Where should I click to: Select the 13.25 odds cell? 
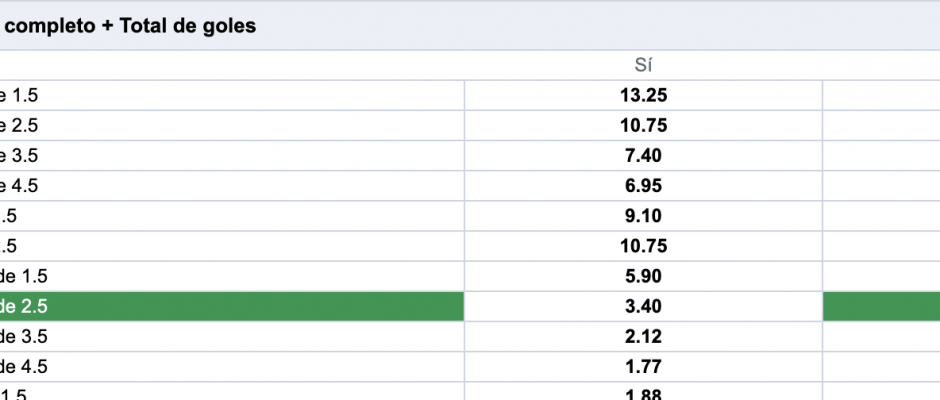(643, 95)
